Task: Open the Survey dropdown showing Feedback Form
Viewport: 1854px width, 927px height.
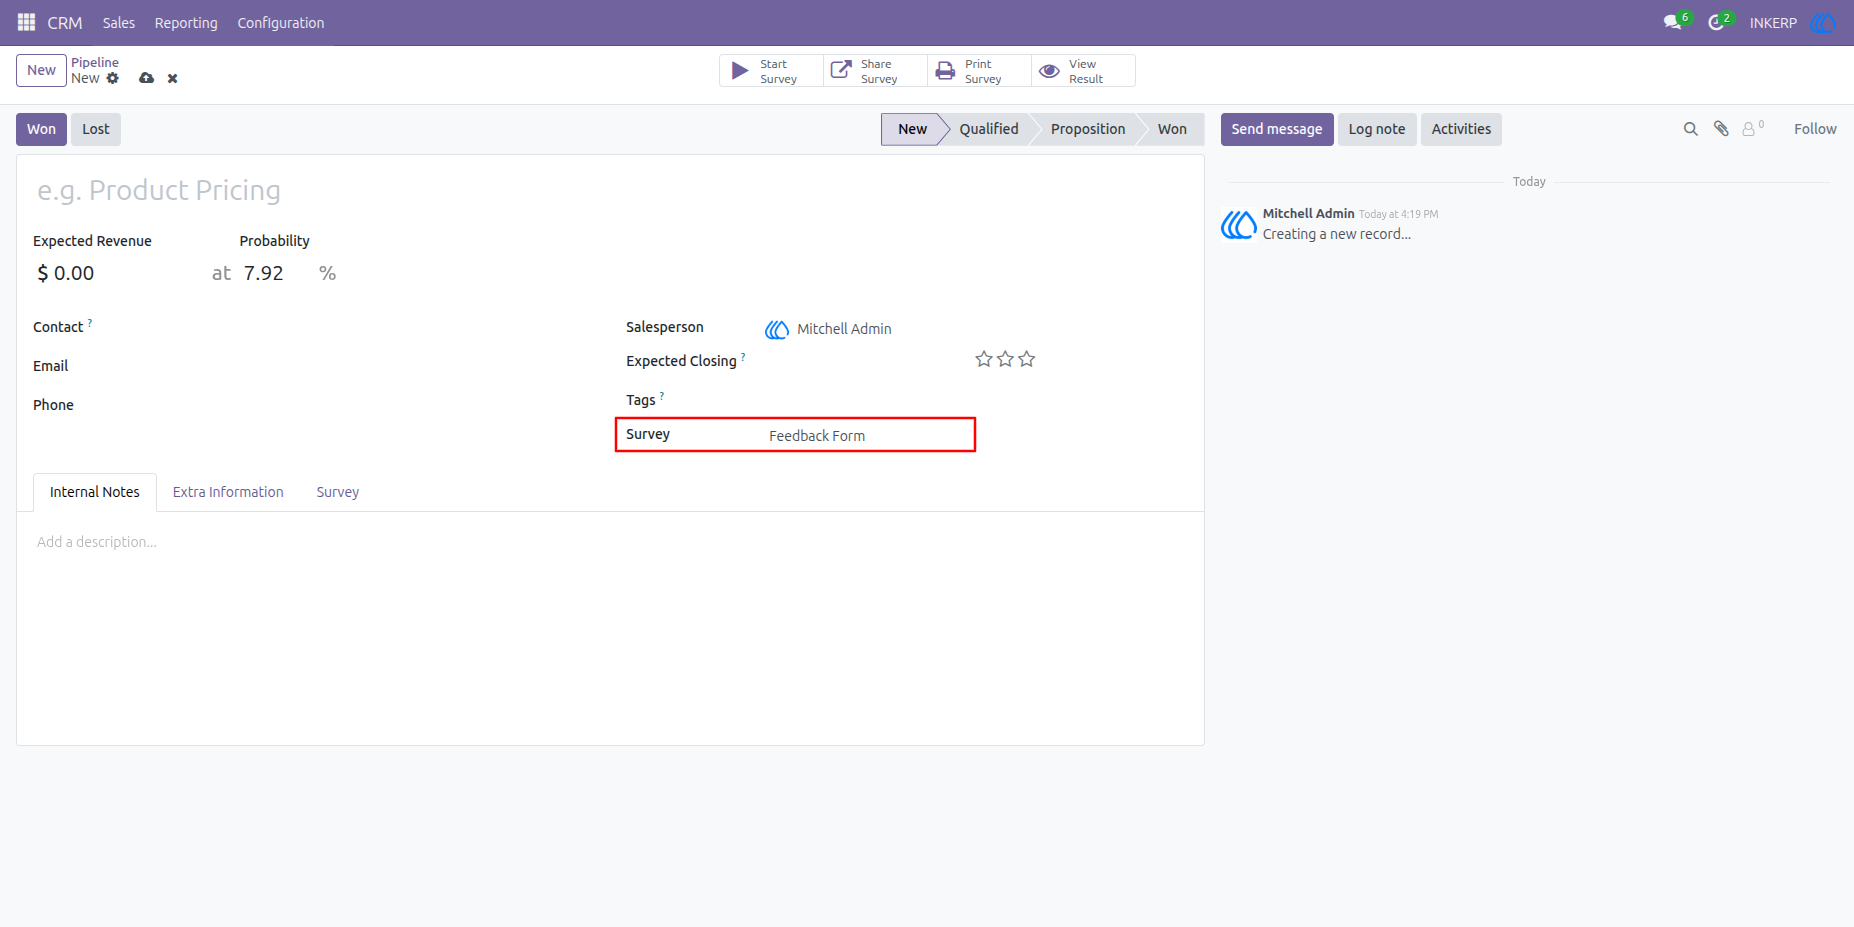Action: point(868,436)
